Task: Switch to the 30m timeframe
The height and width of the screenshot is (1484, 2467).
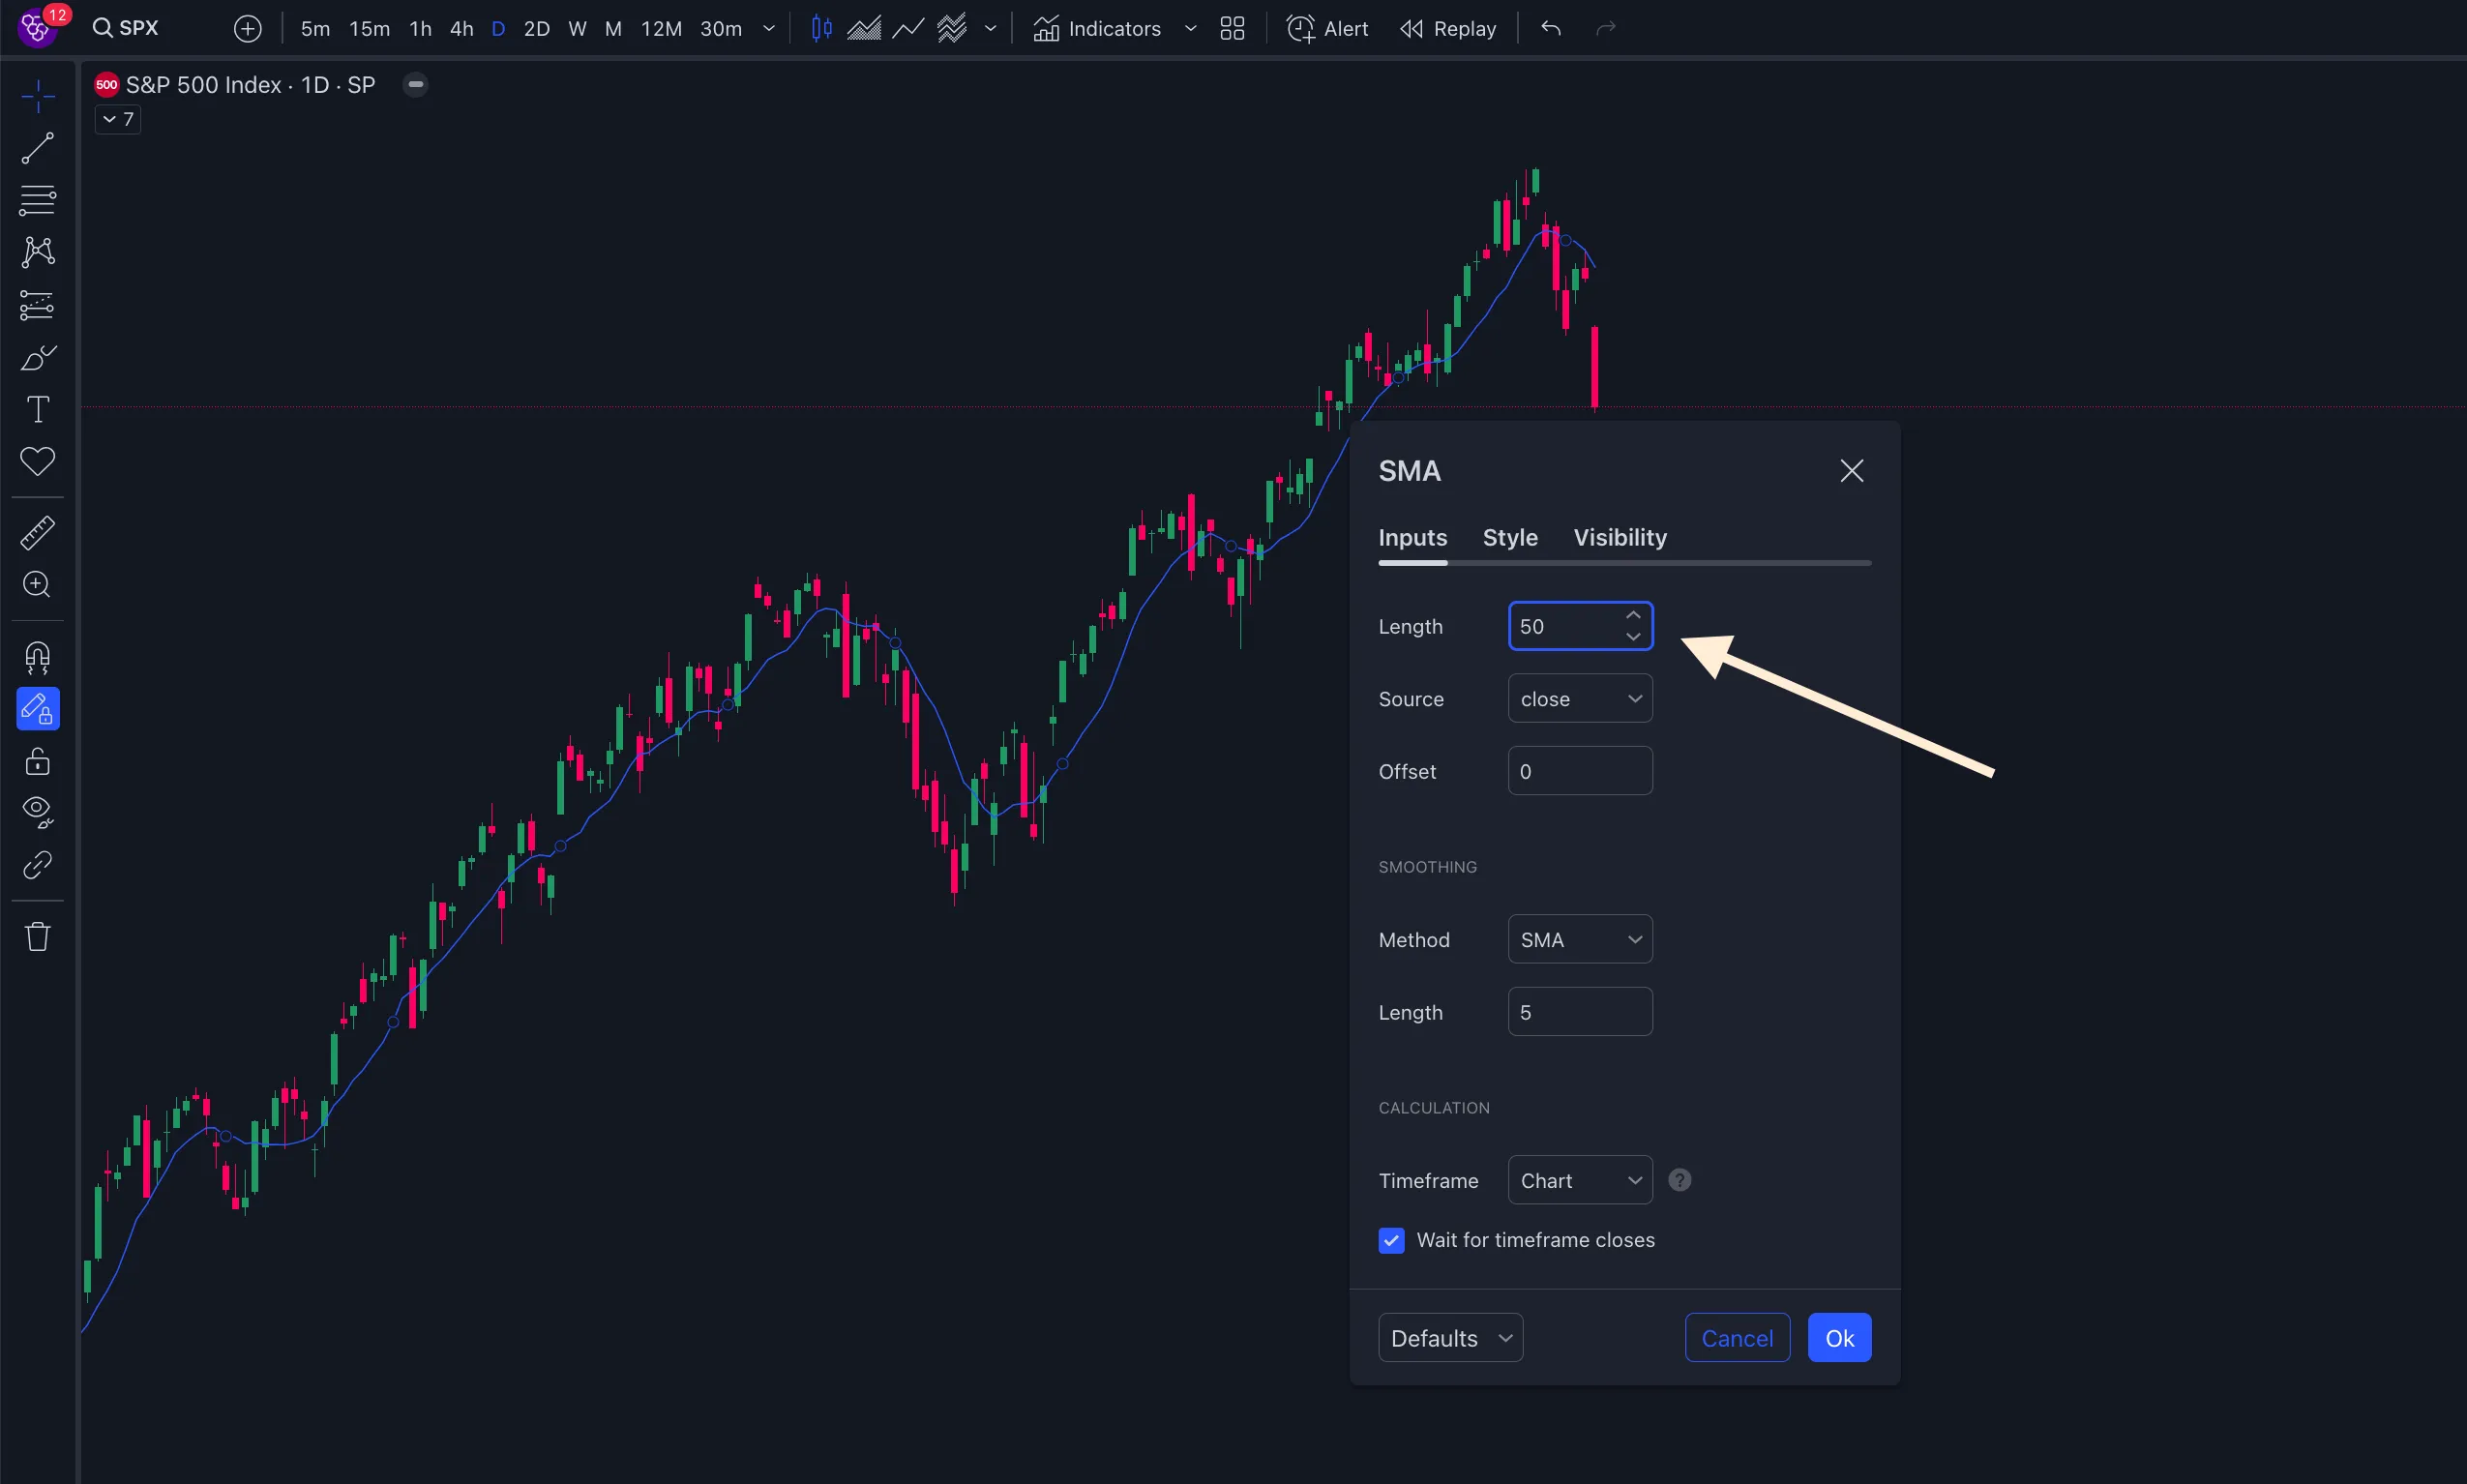Action: click(721, 29)
